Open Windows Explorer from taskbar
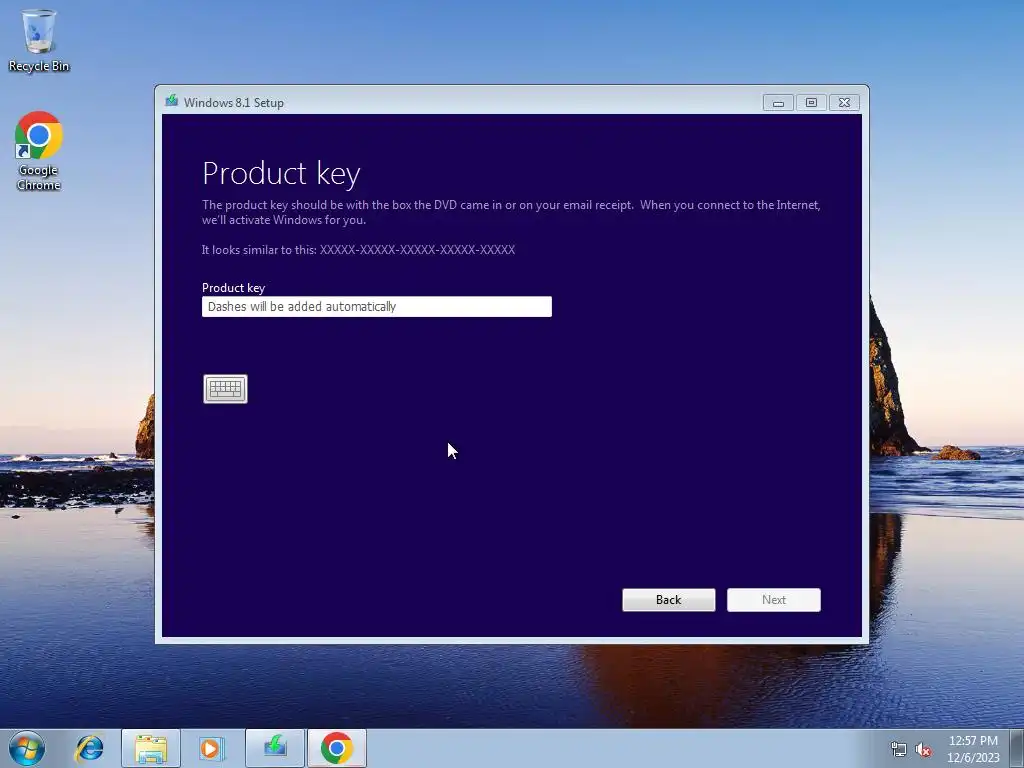The height and width of the screenshot is (768, 1024). pos(151,748)
